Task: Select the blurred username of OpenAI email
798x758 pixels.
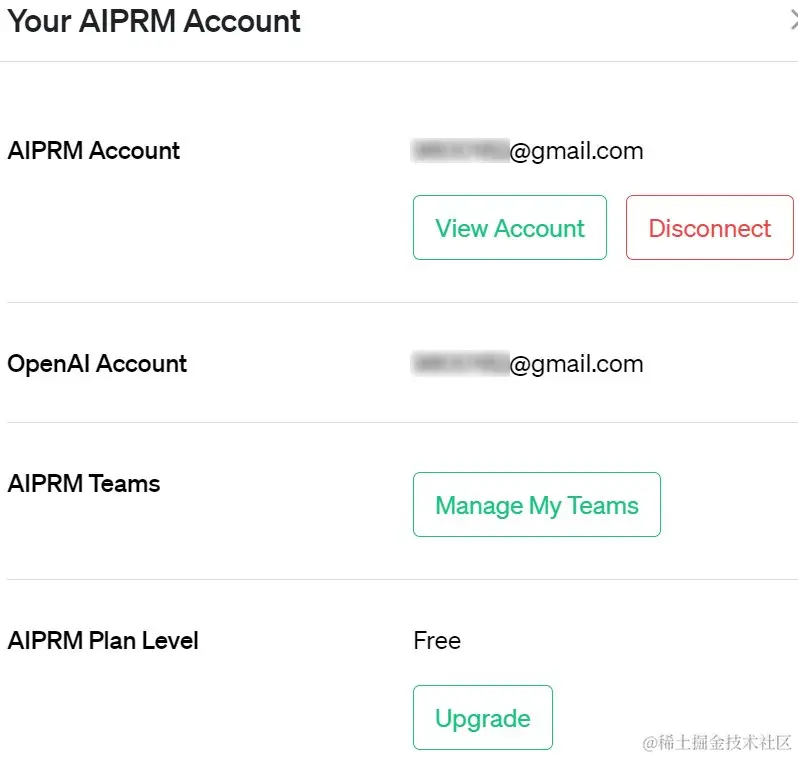Action: [461, 363]
